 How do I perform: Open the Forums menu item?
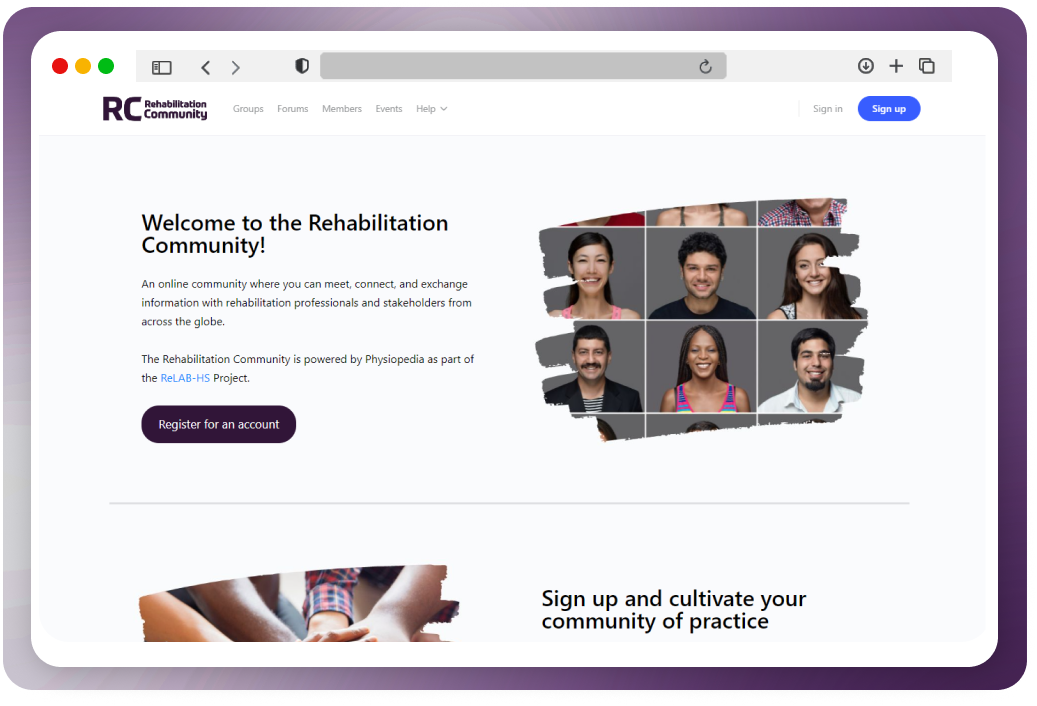pos(292,108)
